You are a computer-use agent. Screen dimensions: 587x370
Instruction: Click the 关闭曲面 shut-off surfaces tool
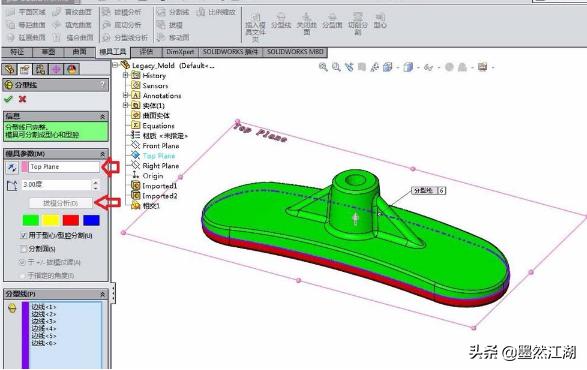click(307, 24)
